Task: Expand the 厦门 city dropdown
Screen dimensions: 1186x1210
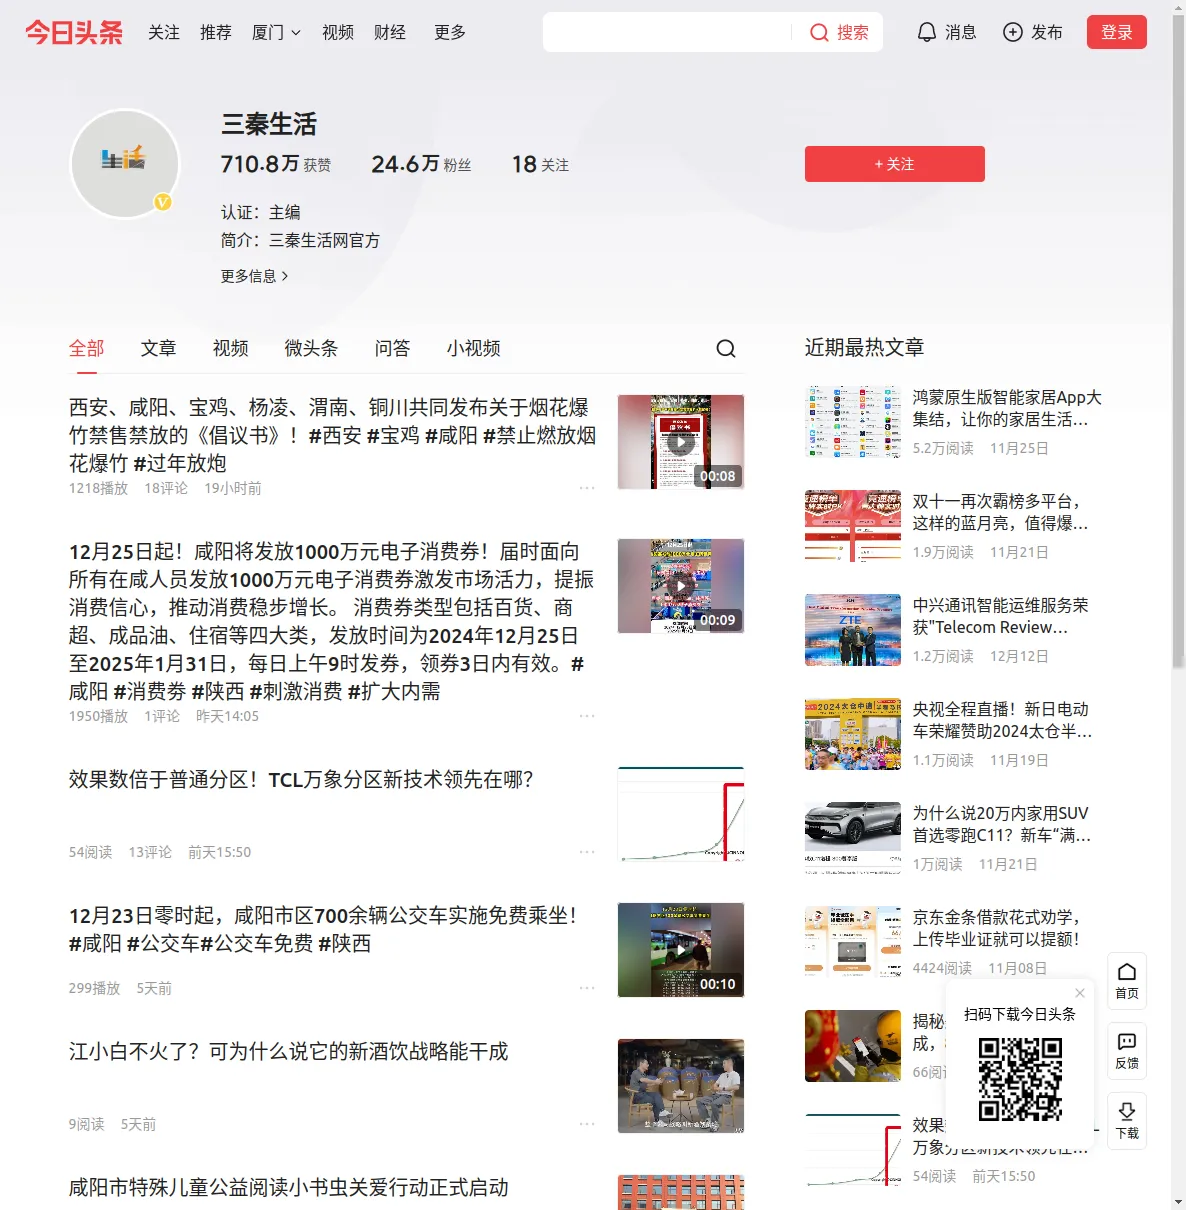Action: (x=276, y=32)
